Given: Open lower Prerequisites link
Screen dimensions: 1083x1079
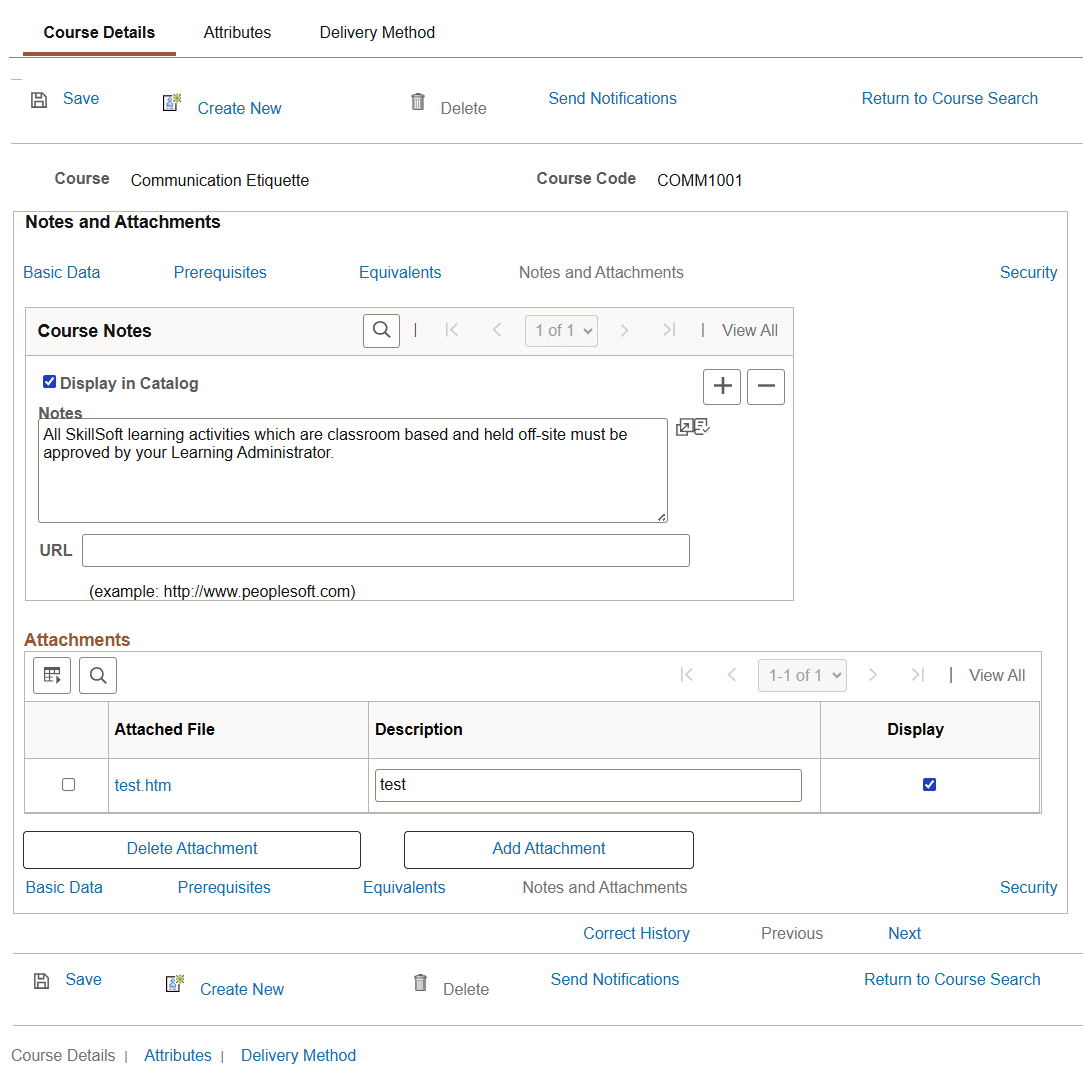Looking at the screenshot, I should pyautogui.click(x=224, y=888).
